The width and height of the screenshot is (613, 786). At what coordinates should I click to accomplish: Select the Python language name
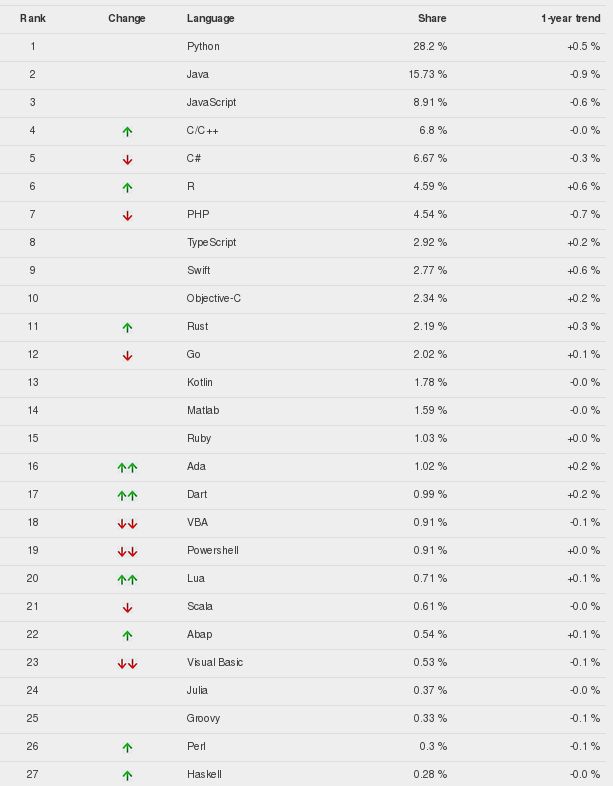(203, 46)
